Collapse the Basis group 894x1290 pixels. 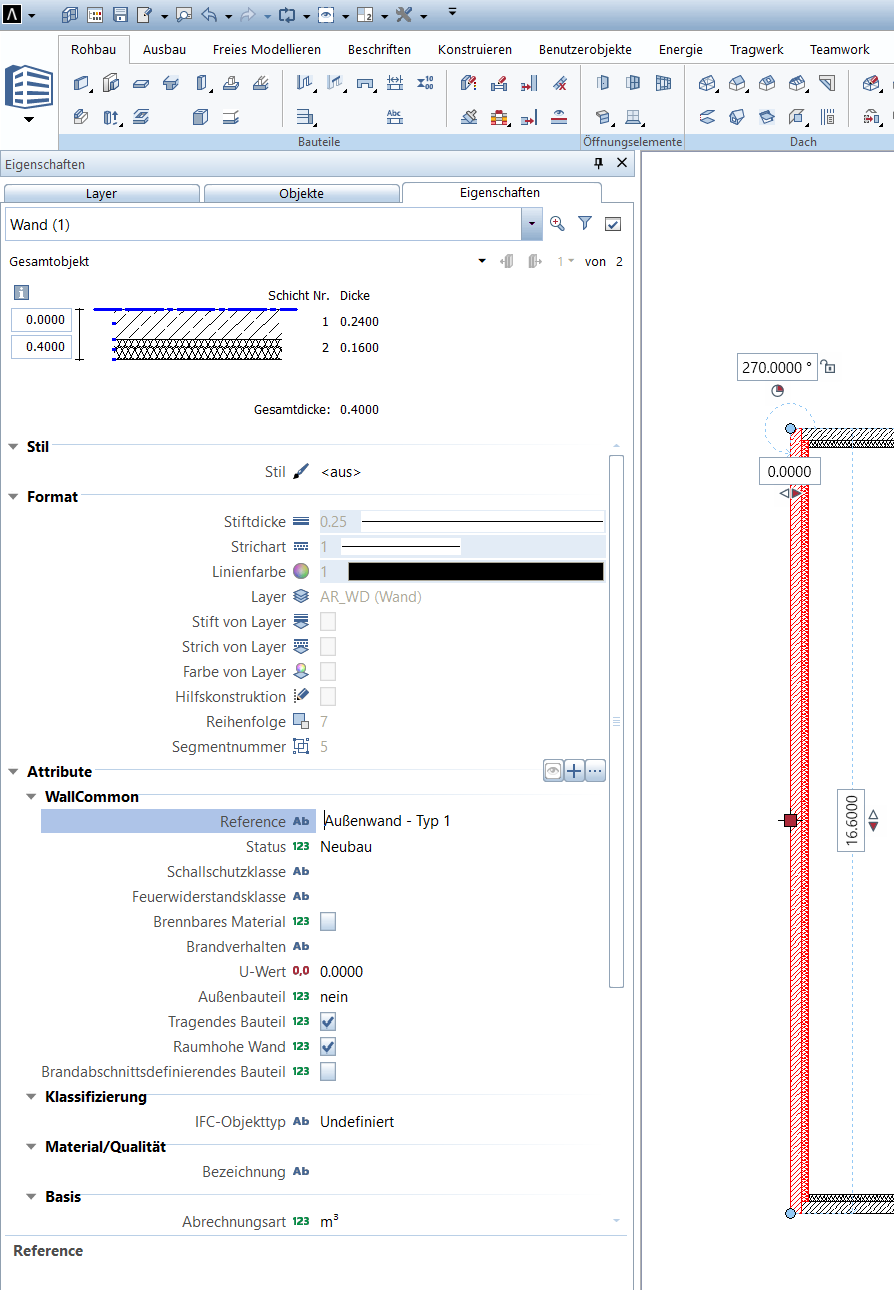point(31,1197)
